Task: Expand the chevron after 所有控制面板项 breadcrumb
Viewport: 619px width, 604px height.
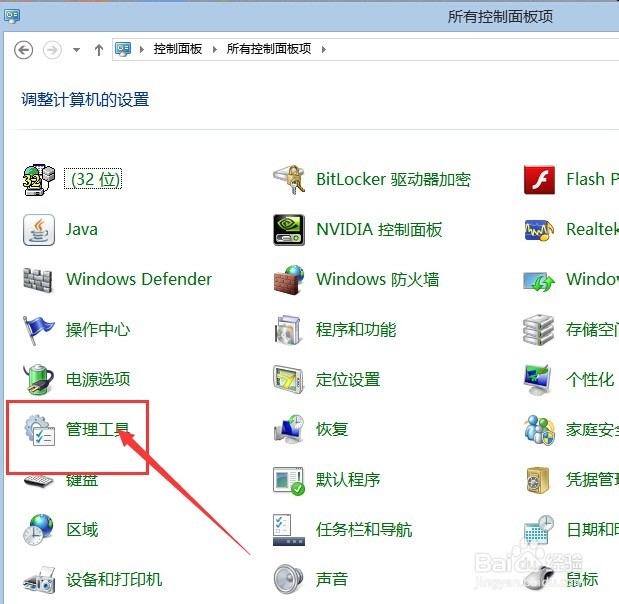Action: pyautogui.click(x=324, y=49)
